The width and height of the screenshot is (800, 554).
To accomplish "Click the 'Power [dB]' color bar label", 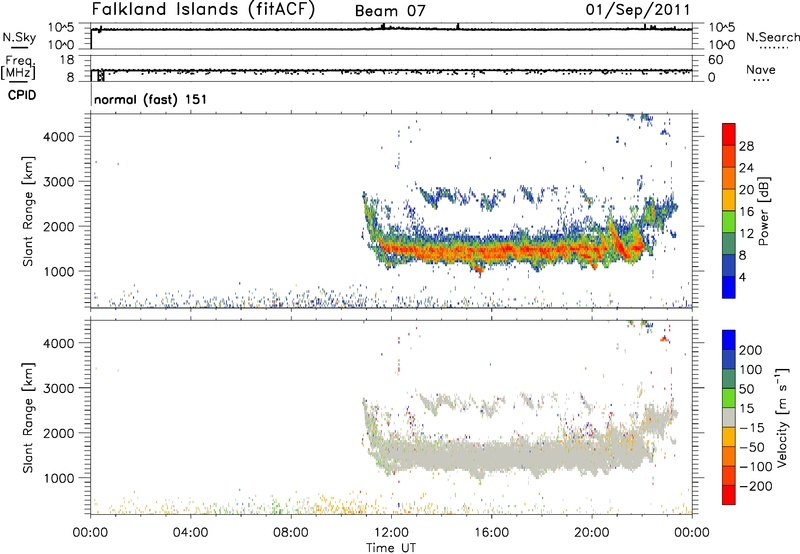I will pos(763,211).
